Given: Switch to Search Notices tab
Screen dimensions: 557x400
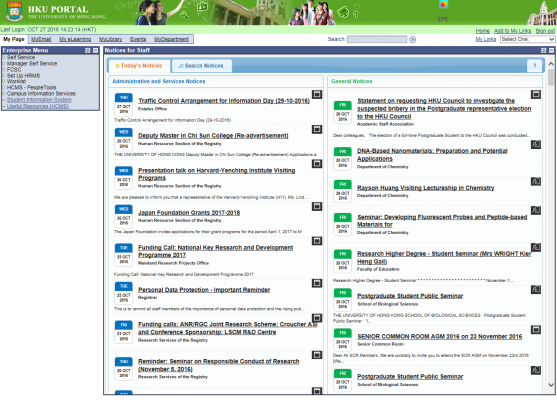Looking at the screenshot, I should pos(201,66).
